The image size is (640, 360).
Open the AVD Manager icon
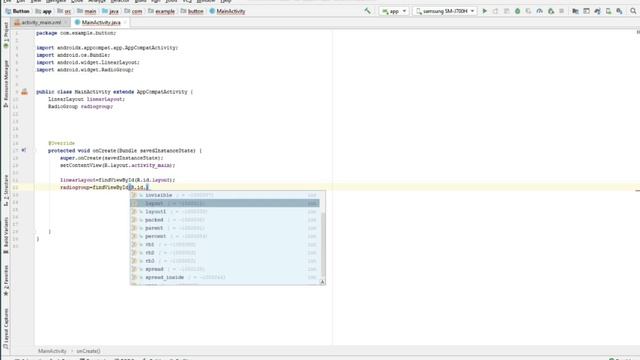(x=609, y=11)
